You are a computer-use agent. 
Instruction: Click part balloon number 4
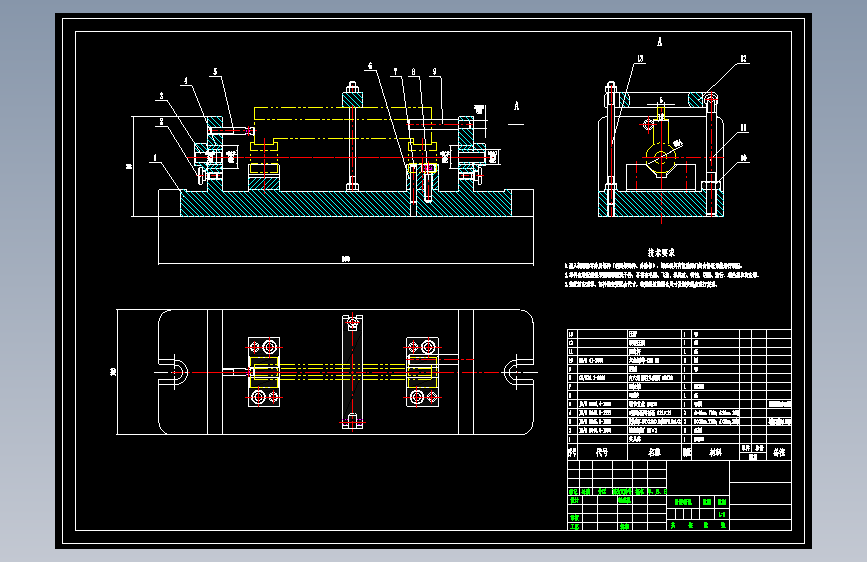point(186,81)
